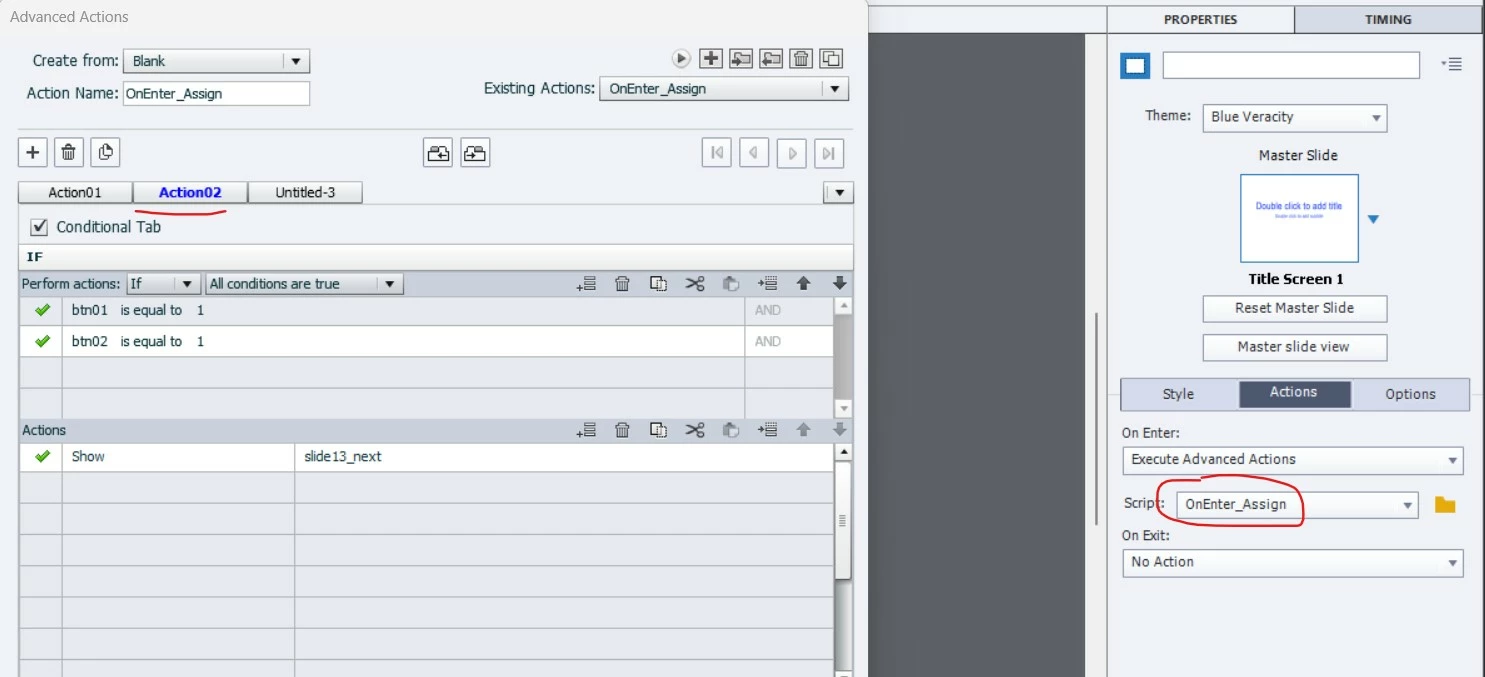Open the Properties panel tab
This screenshot has width=1485, height=677.
[x=1200, y=19]
